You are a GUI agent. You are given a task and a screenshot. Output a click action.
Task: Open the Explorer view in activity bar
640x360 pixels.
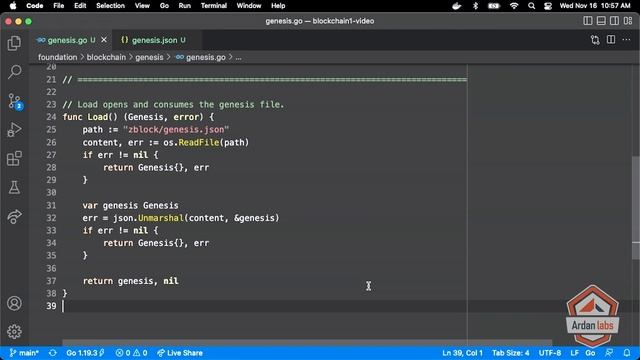click(x=14, y=43)
